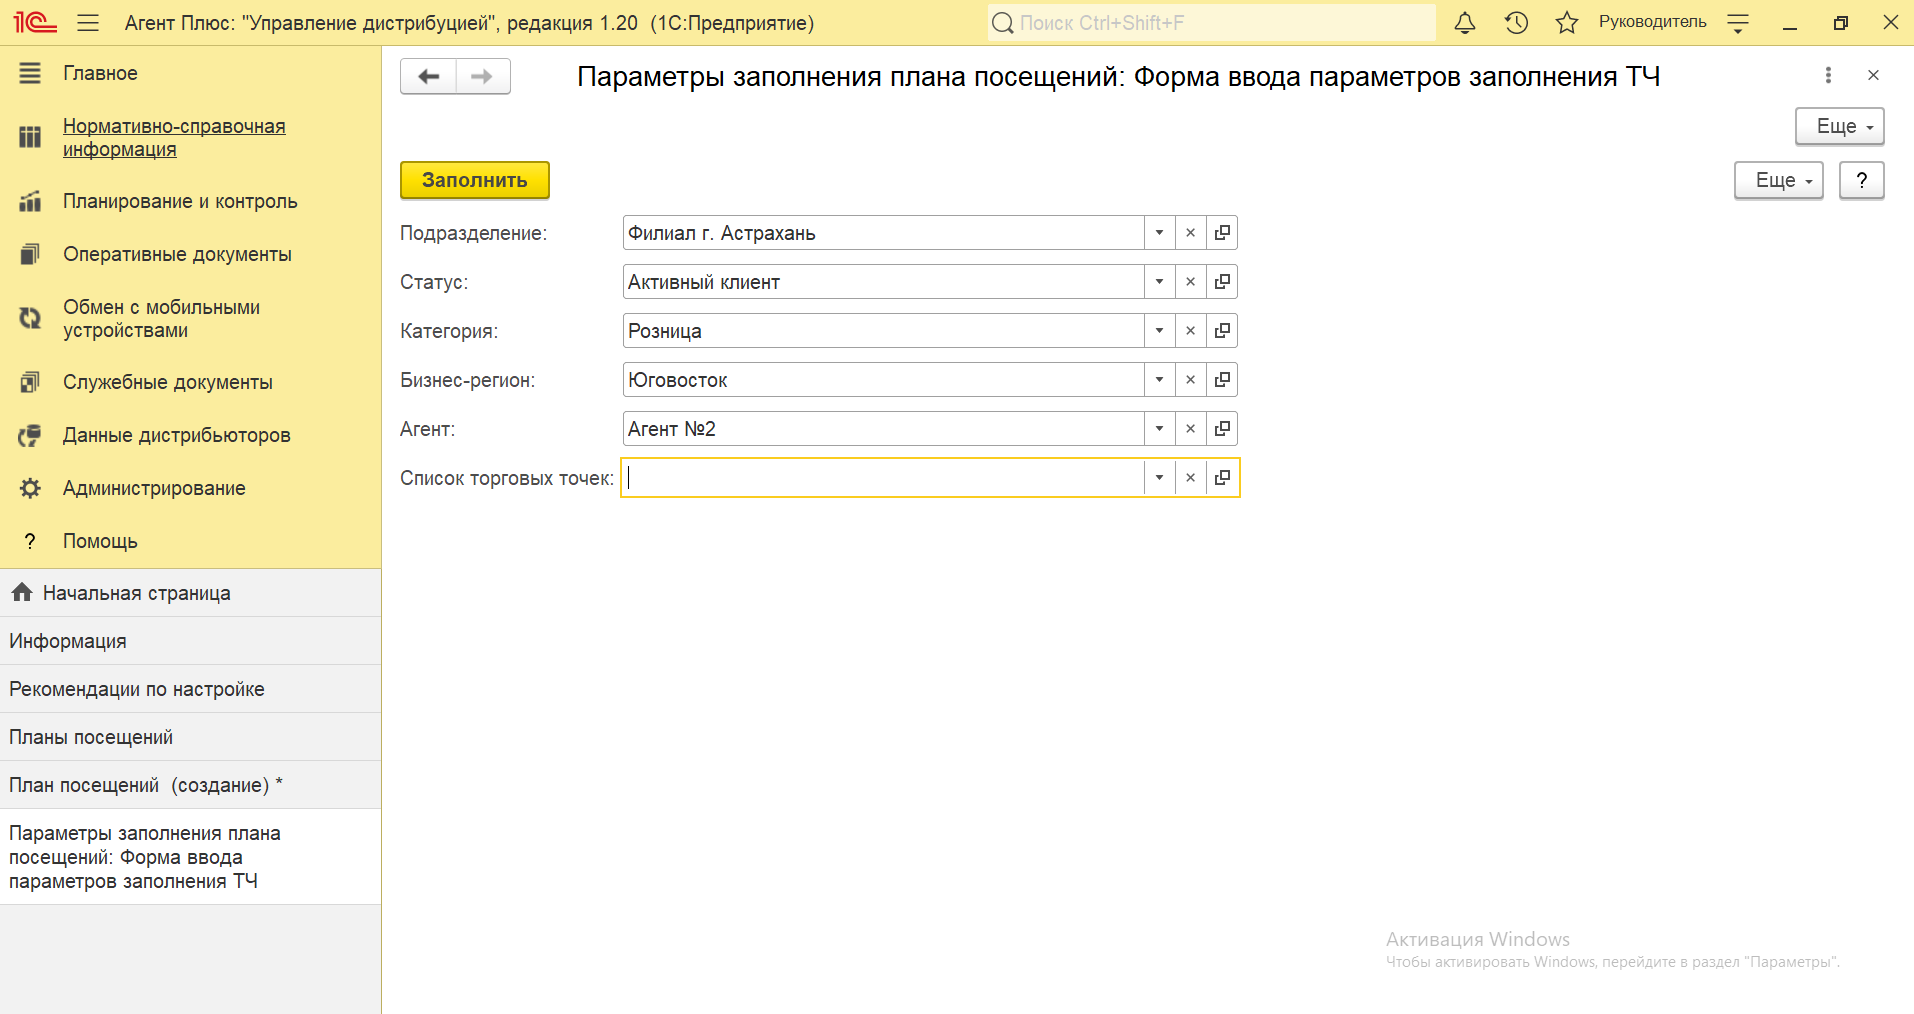
Task: Select the Параметры заполнения плана посещений tab
Action: (190, 857)
